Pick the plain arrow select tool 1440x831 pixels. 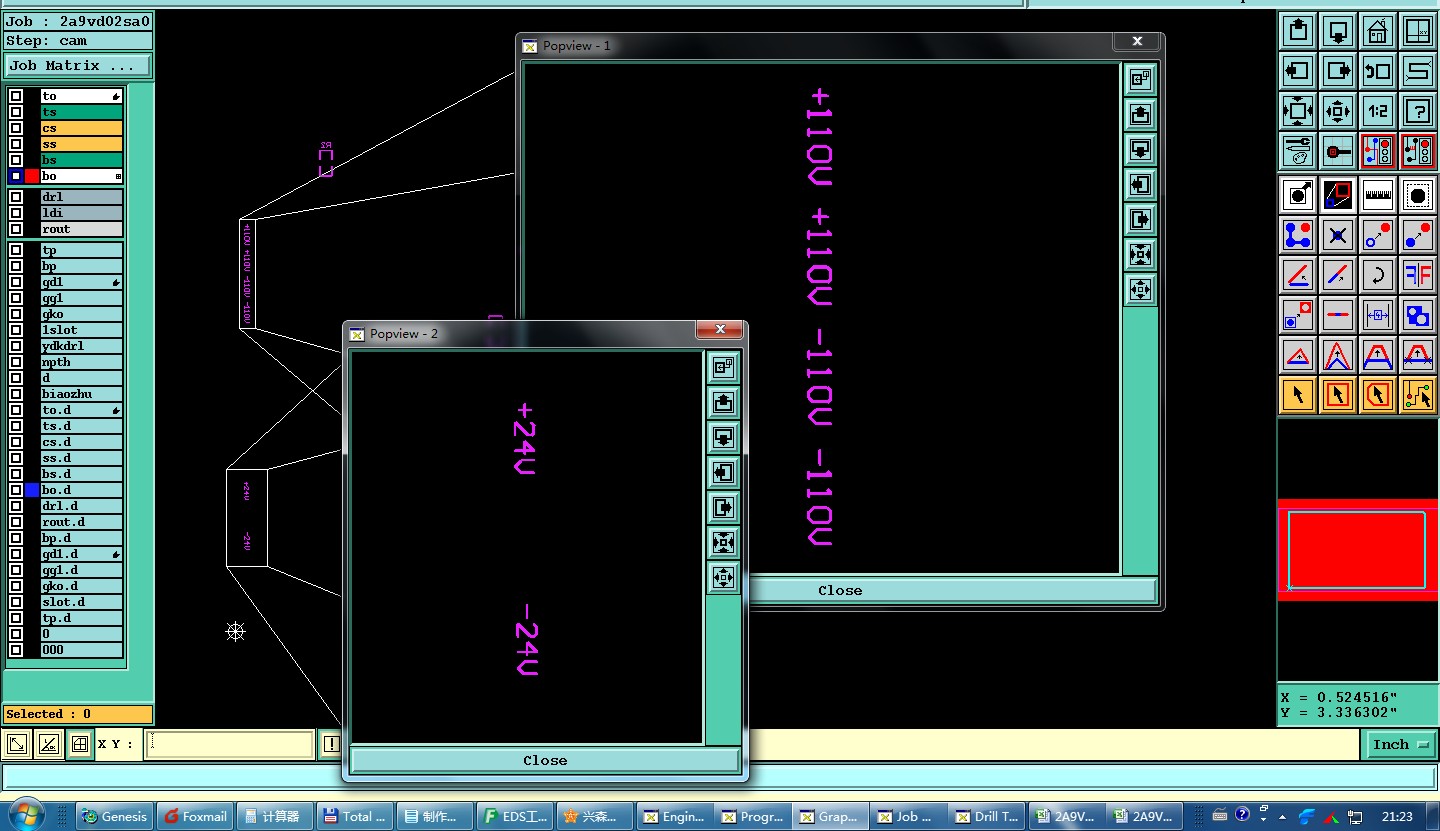click(1298, 395)
